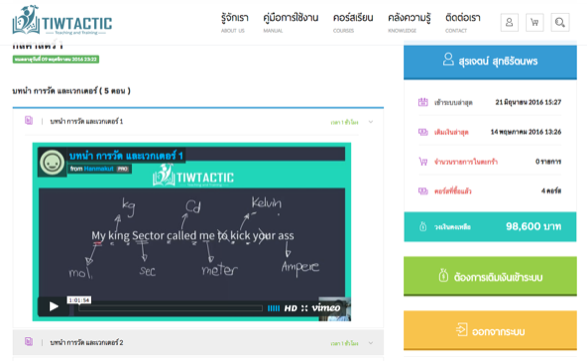Seek on the video progress bar

coord(170,308)
